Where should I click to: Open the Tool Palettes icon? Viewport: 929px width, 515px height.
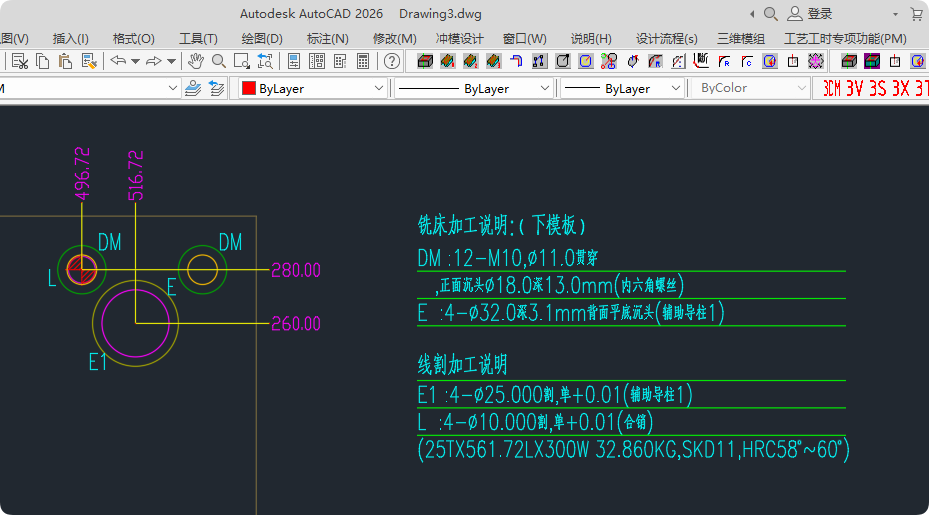point(340,61)
